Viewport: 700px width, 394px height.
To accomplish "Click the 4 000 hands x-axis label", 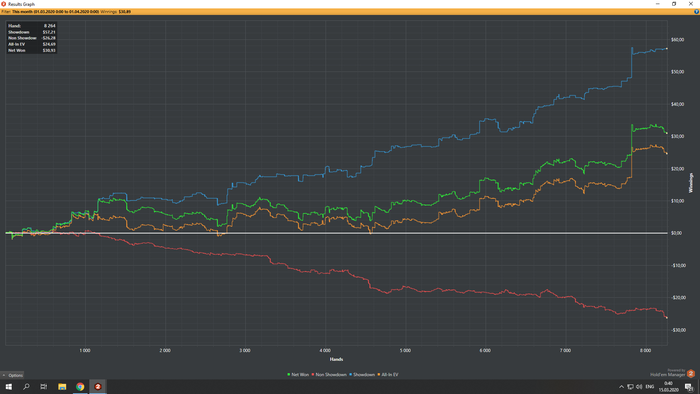I will click(x=325, y=351).
